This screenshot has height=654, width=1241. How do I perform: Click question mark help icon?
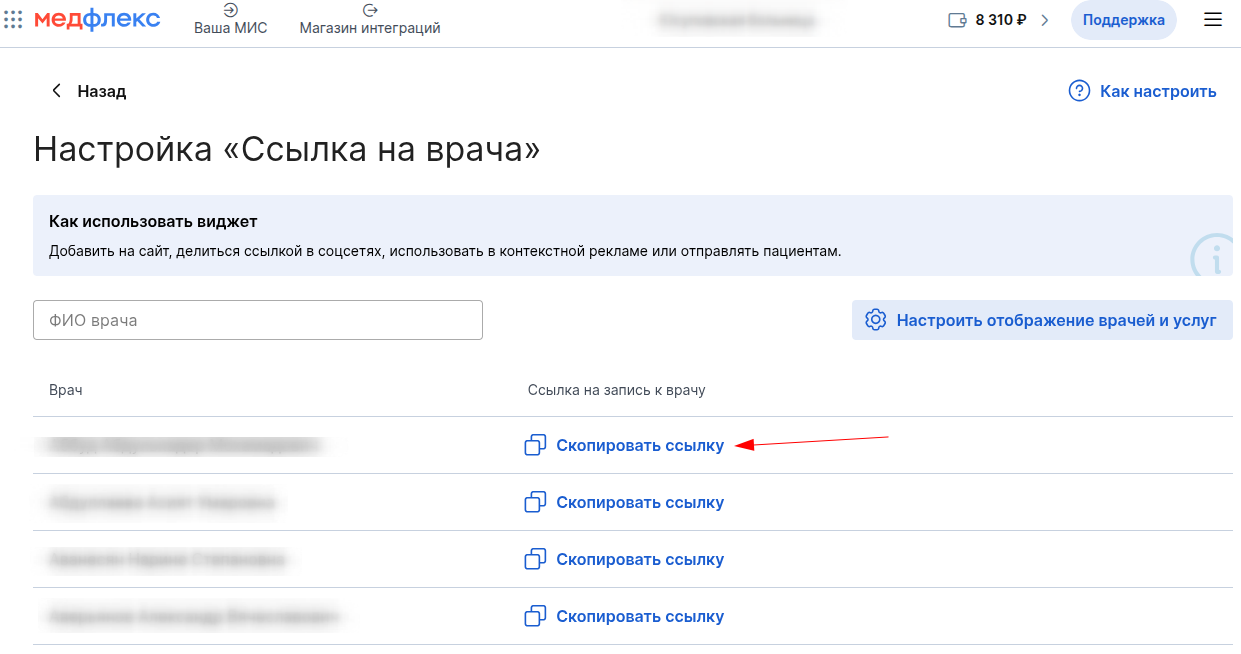[1079, 91]
